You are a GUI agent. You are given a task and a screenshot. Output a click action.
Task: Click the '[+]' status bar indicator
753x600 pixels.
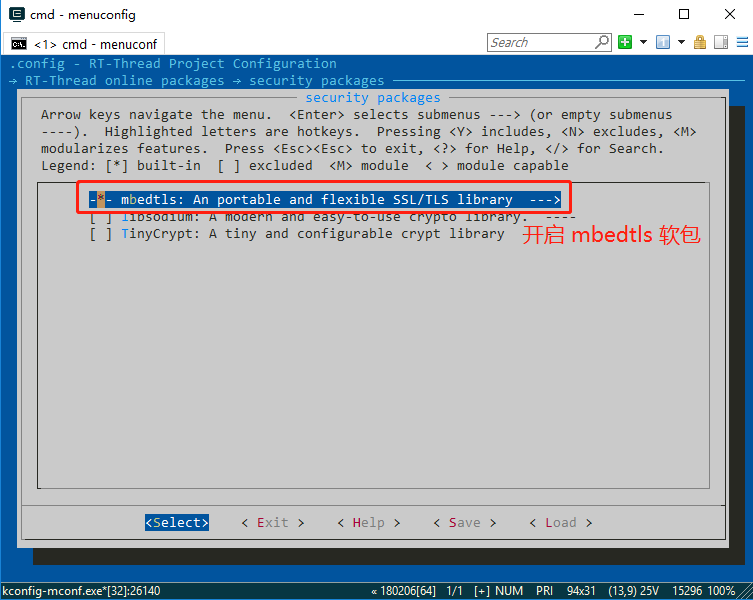click(481, 591)
